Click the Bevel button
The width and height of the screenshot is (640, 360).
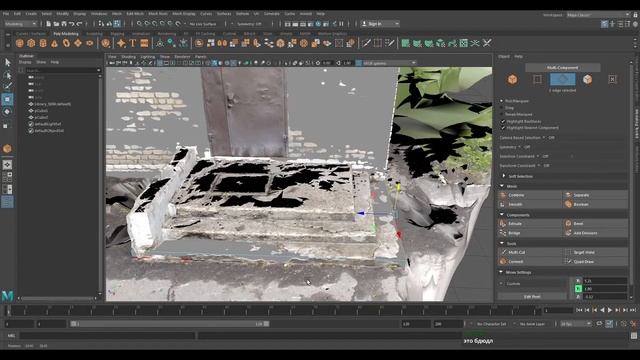coord(596,224)
